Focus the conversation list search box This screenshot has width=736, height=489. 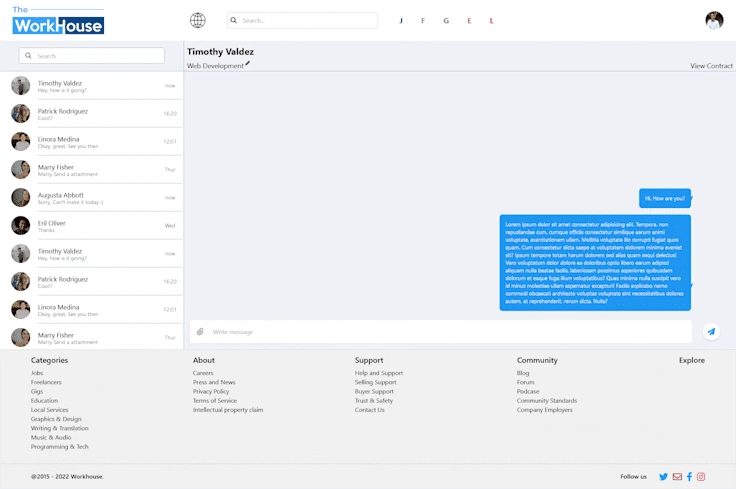(x=92, y=55)
